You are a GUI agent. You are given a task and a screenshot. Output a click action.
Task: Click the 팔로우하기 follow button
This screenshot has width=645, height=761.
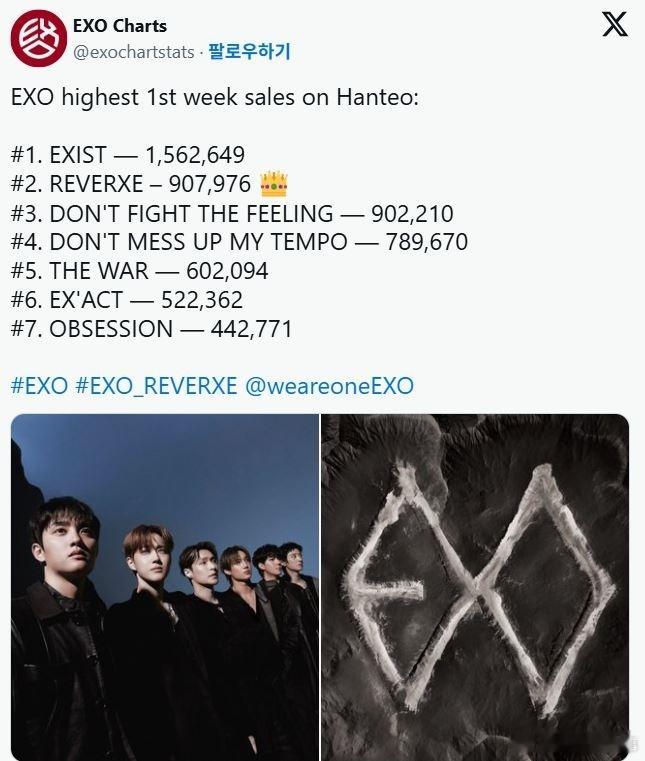(x=249, y=51)
